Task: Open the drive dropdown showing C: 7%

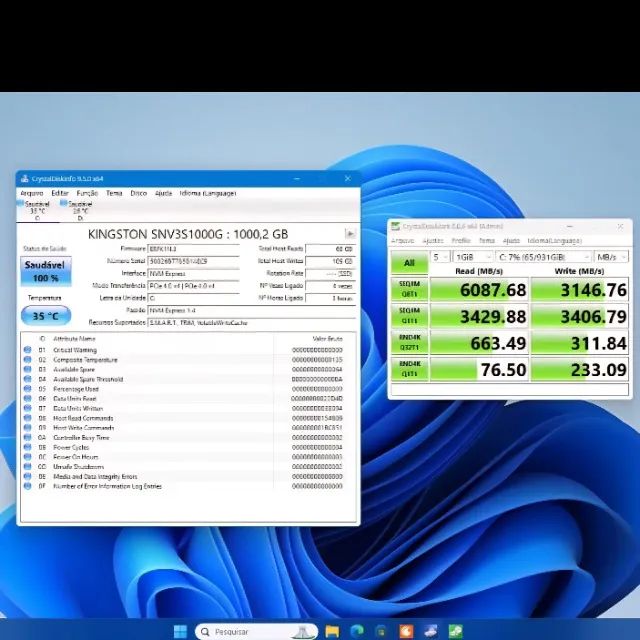Action: [x=543, y=257]
